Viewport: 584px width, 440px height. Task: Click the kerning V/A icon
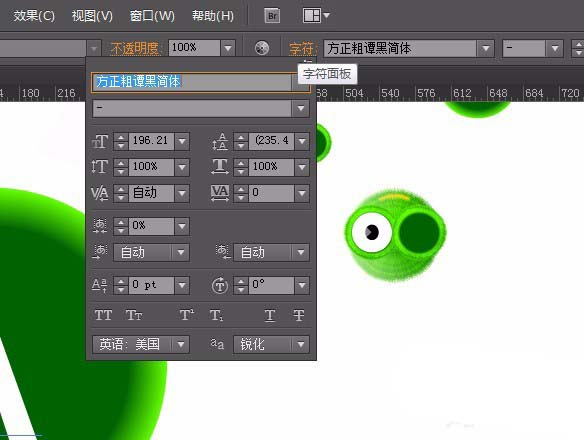100,193
